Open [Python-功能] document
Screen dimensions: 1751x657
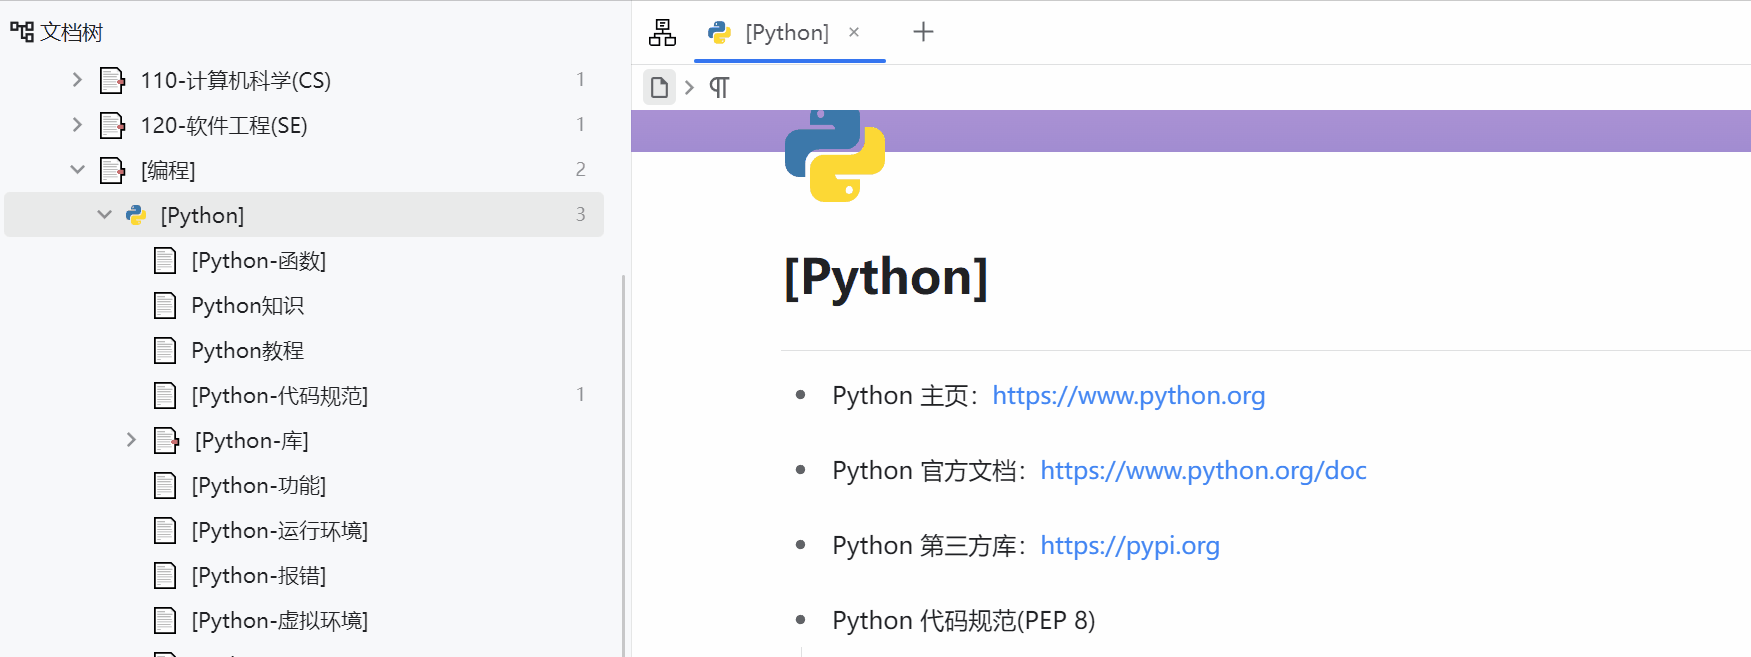[259, 486]
